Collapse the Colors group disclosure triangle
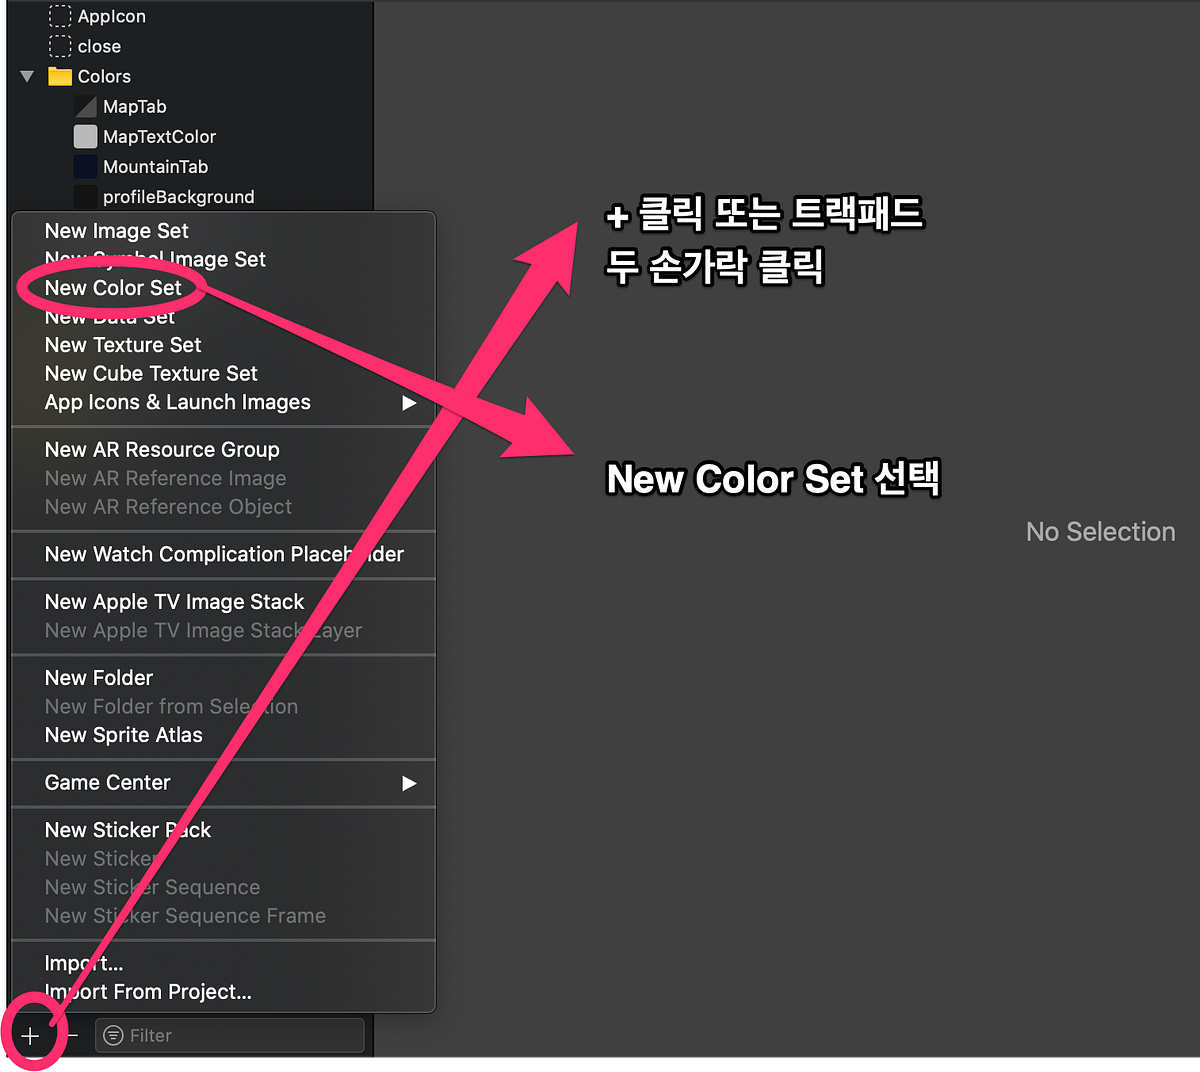 click(26, 76)
